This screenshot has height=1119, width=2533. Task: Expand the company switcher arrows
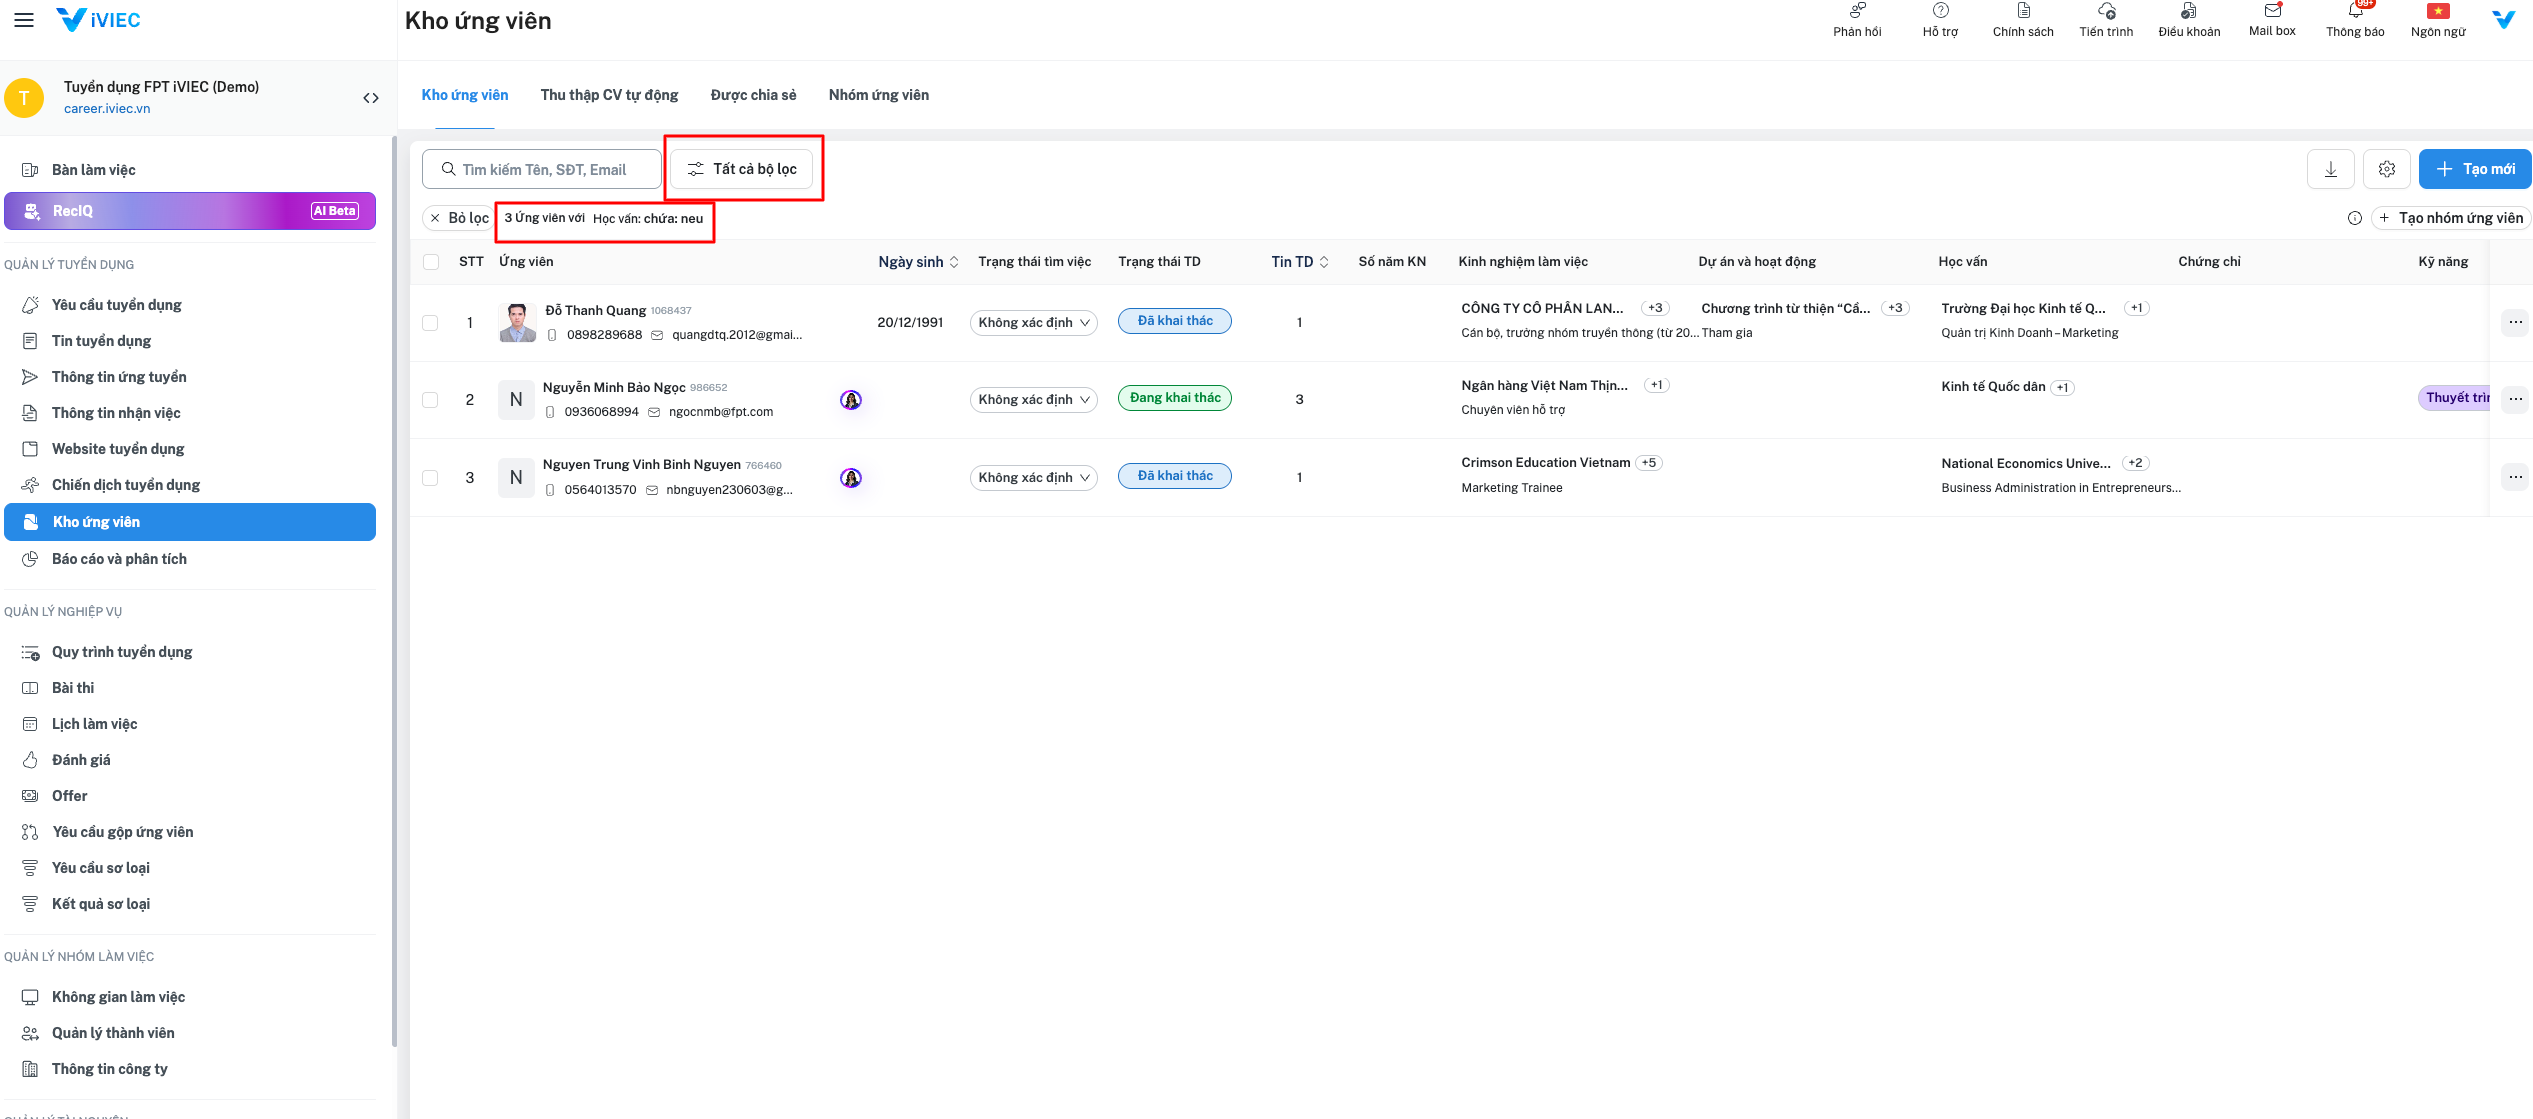click(371, 98)
